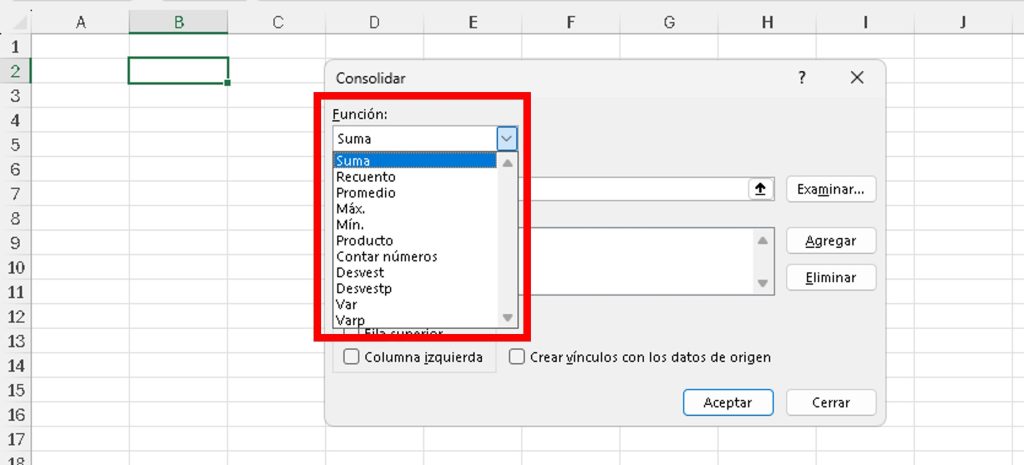The height and width of the screenshot is (465, 1024).
Task: Enable the Columna izquierda checkbox
Action: [x=351, y=357]
